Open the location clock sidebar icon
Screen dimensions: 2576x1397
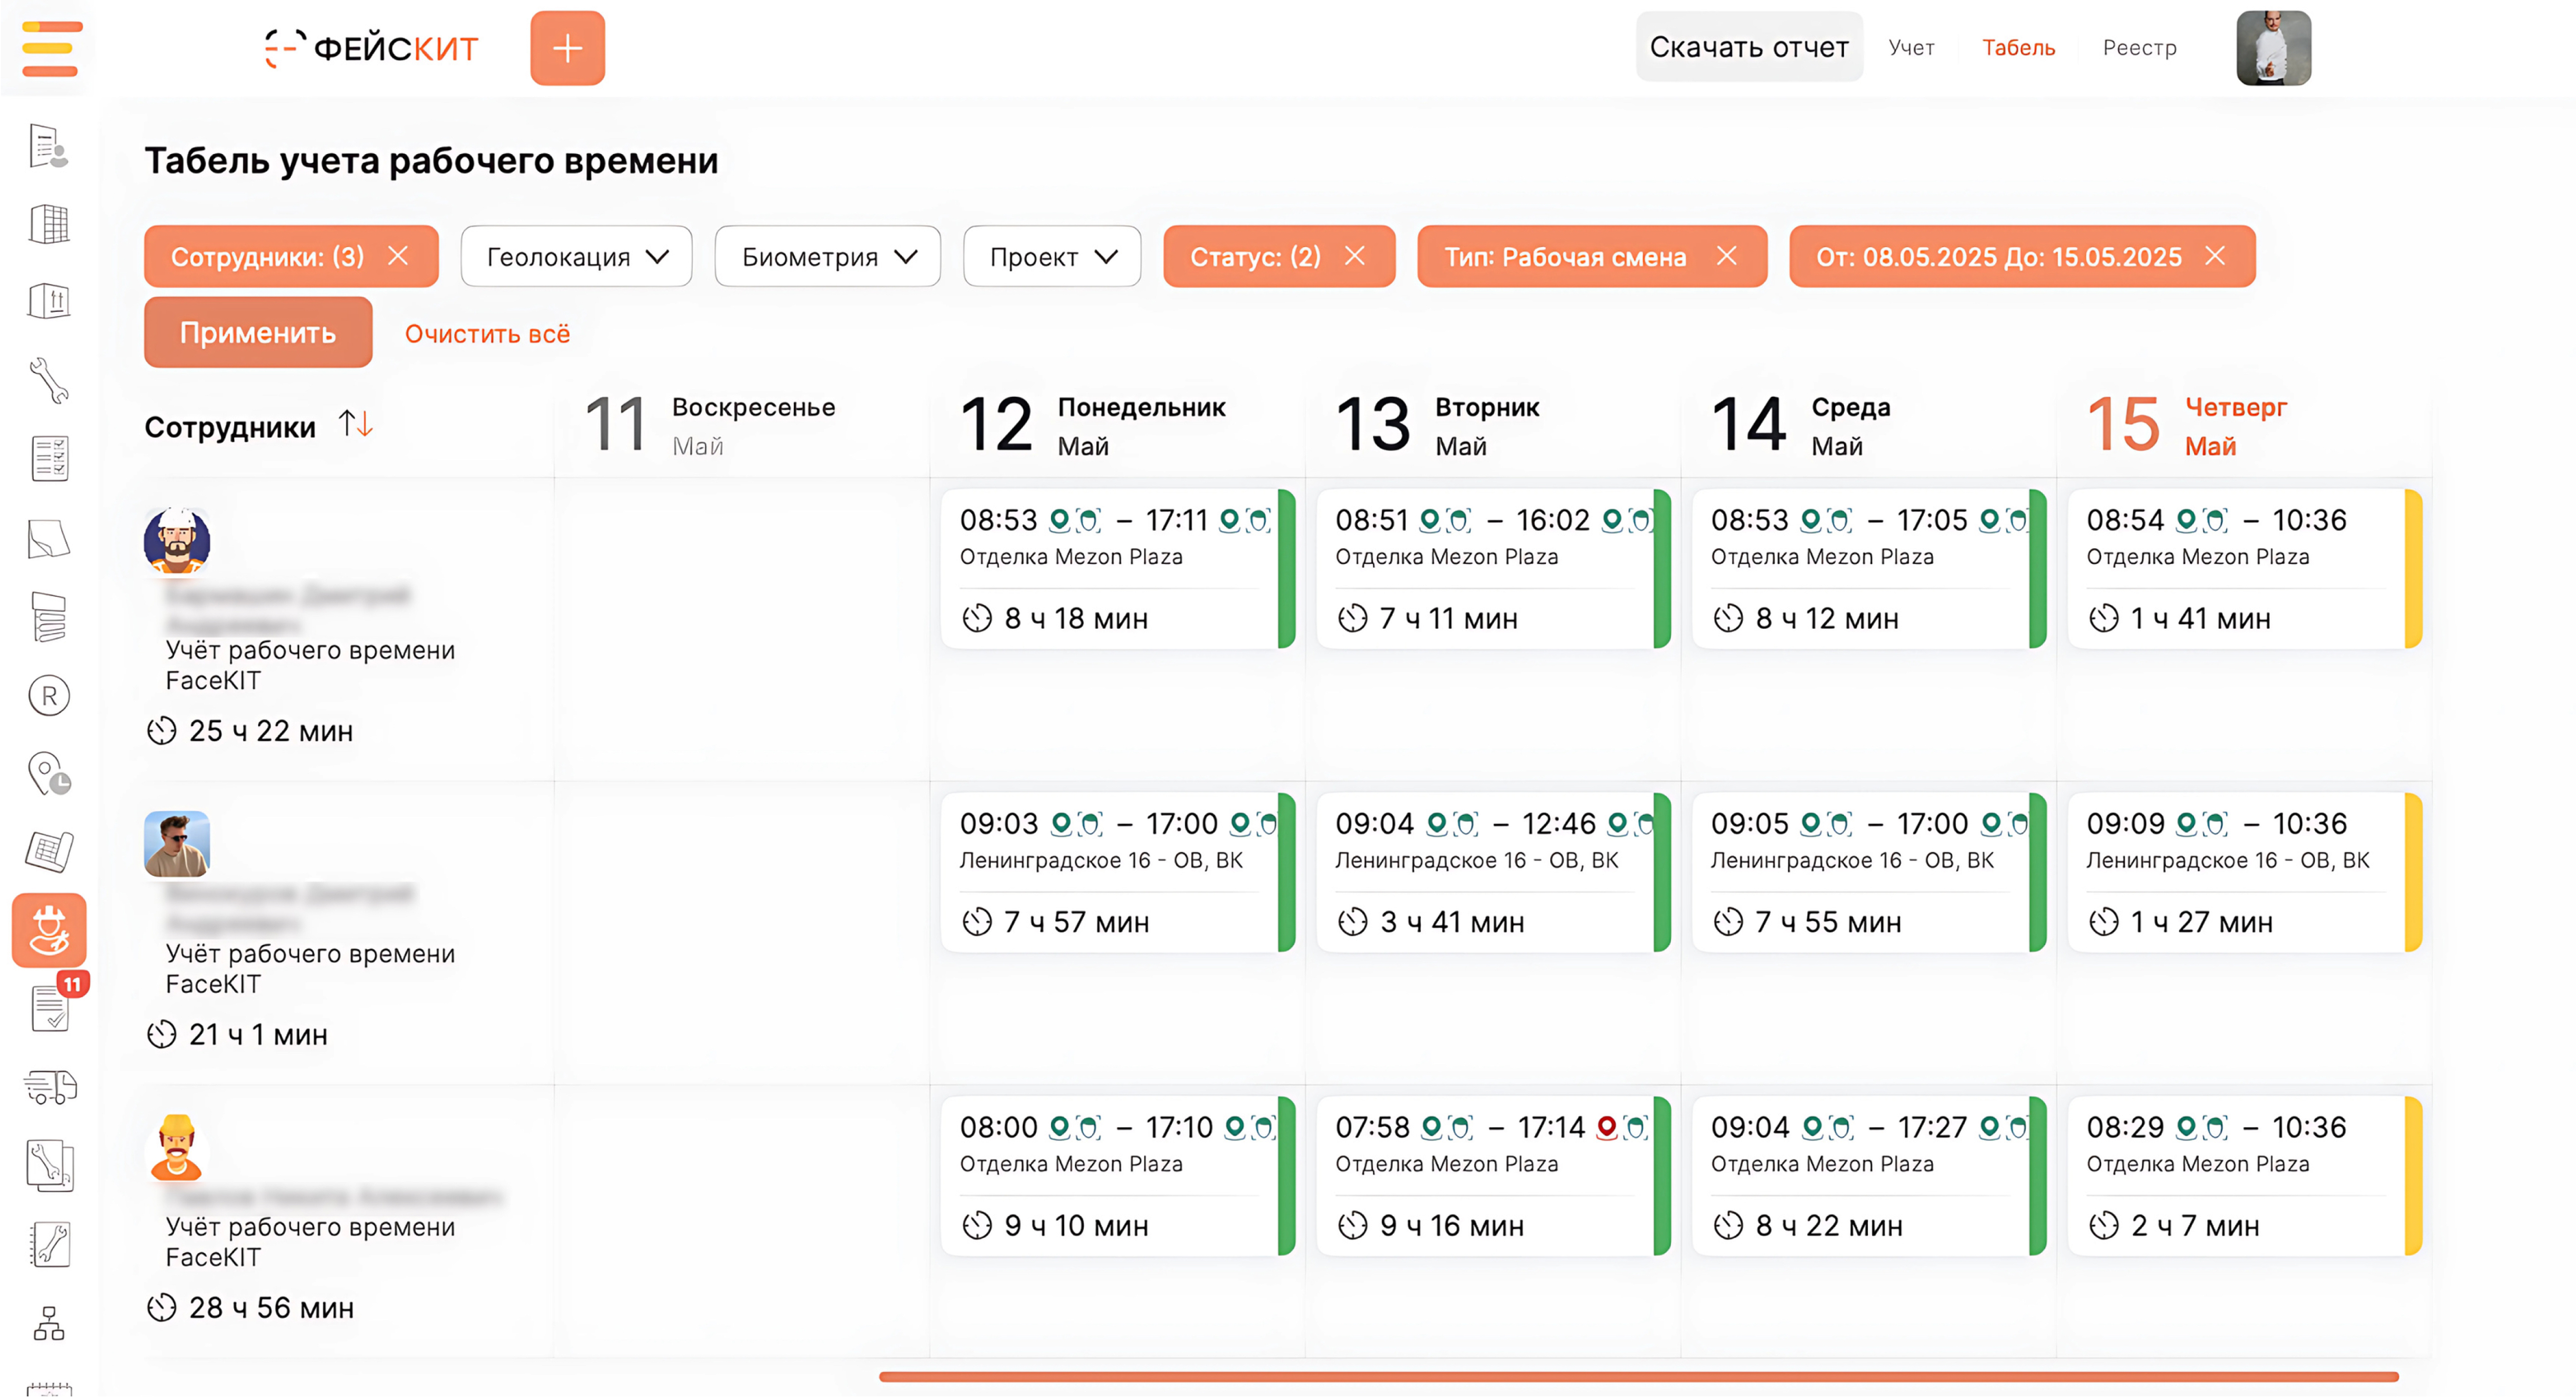coord(49,774)
